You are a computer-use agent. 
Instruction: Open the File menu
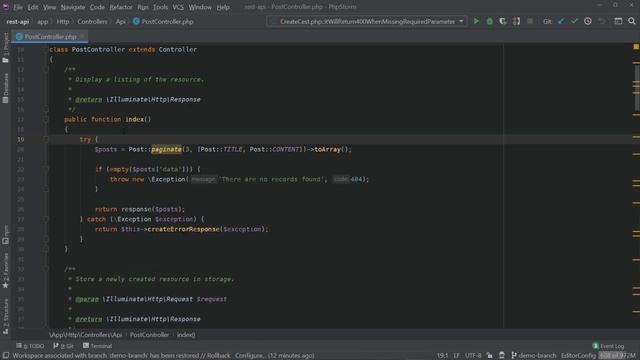(18, 7)
